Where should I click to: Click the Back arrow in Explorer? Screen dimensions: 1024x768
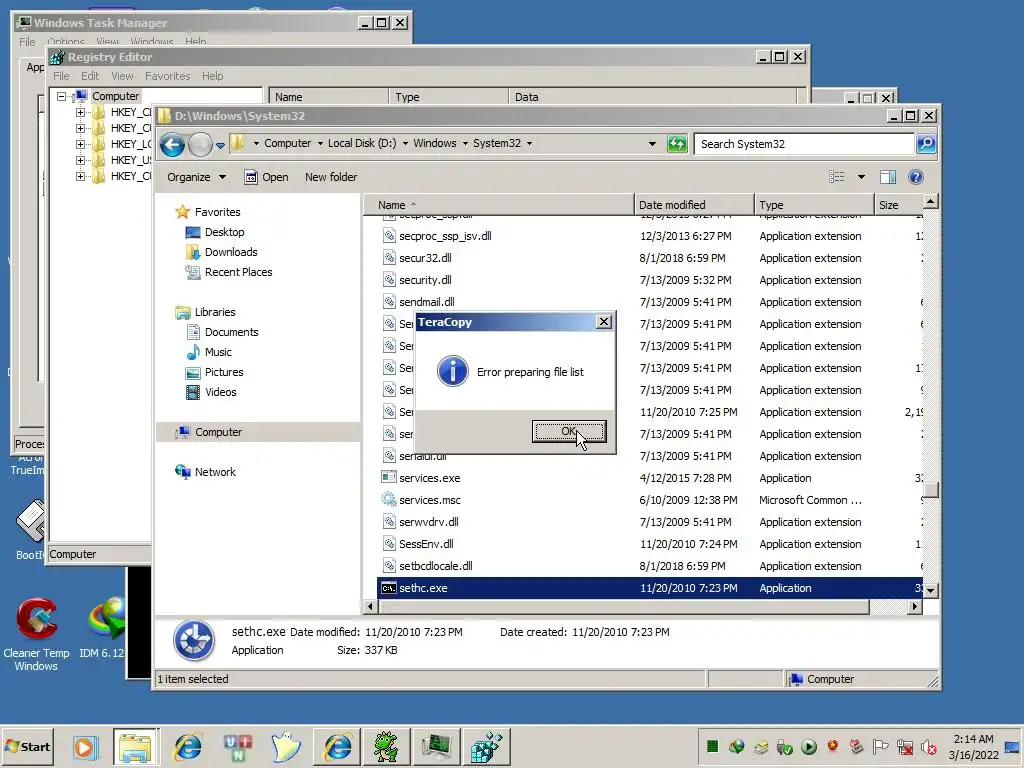point(172,144)
